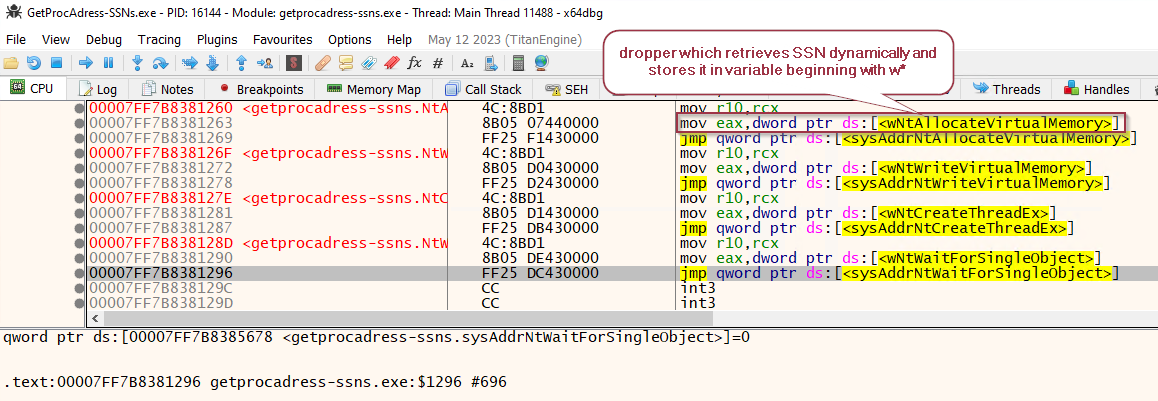Step into the current instruction
The width and height of the screenshot is (1158, 401).
click(x=137, y=64)
